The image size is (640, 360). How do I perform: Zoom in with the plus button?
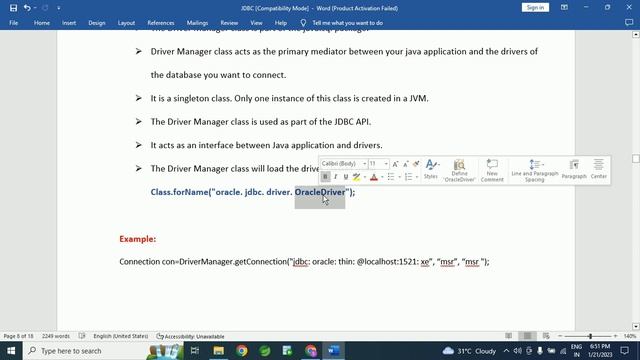click(616, 336)
